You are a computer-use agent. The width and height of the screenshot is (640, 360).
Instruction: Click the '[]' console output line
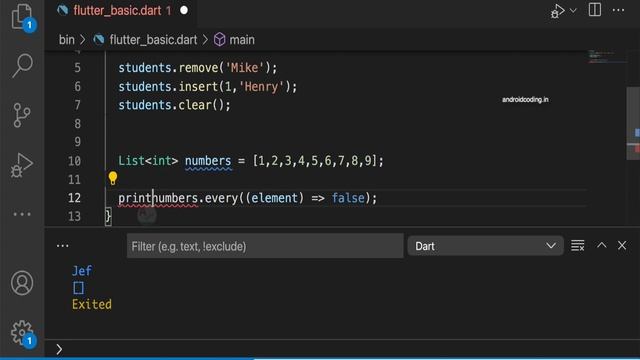pyautogui.click(x=78, y=288)
